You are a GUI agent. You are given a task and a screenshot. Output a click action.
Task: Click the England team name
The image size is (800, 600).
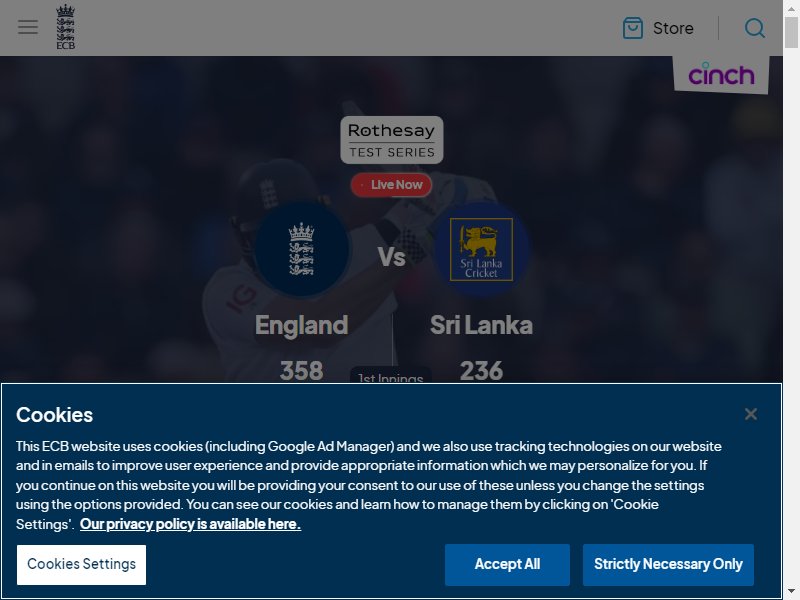tap(302, 325)
